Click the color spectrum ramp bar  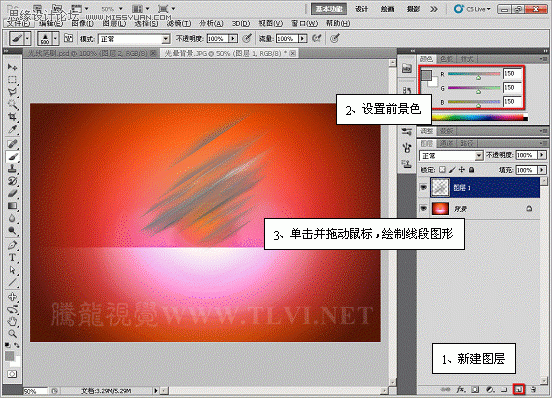coord(479,118)
